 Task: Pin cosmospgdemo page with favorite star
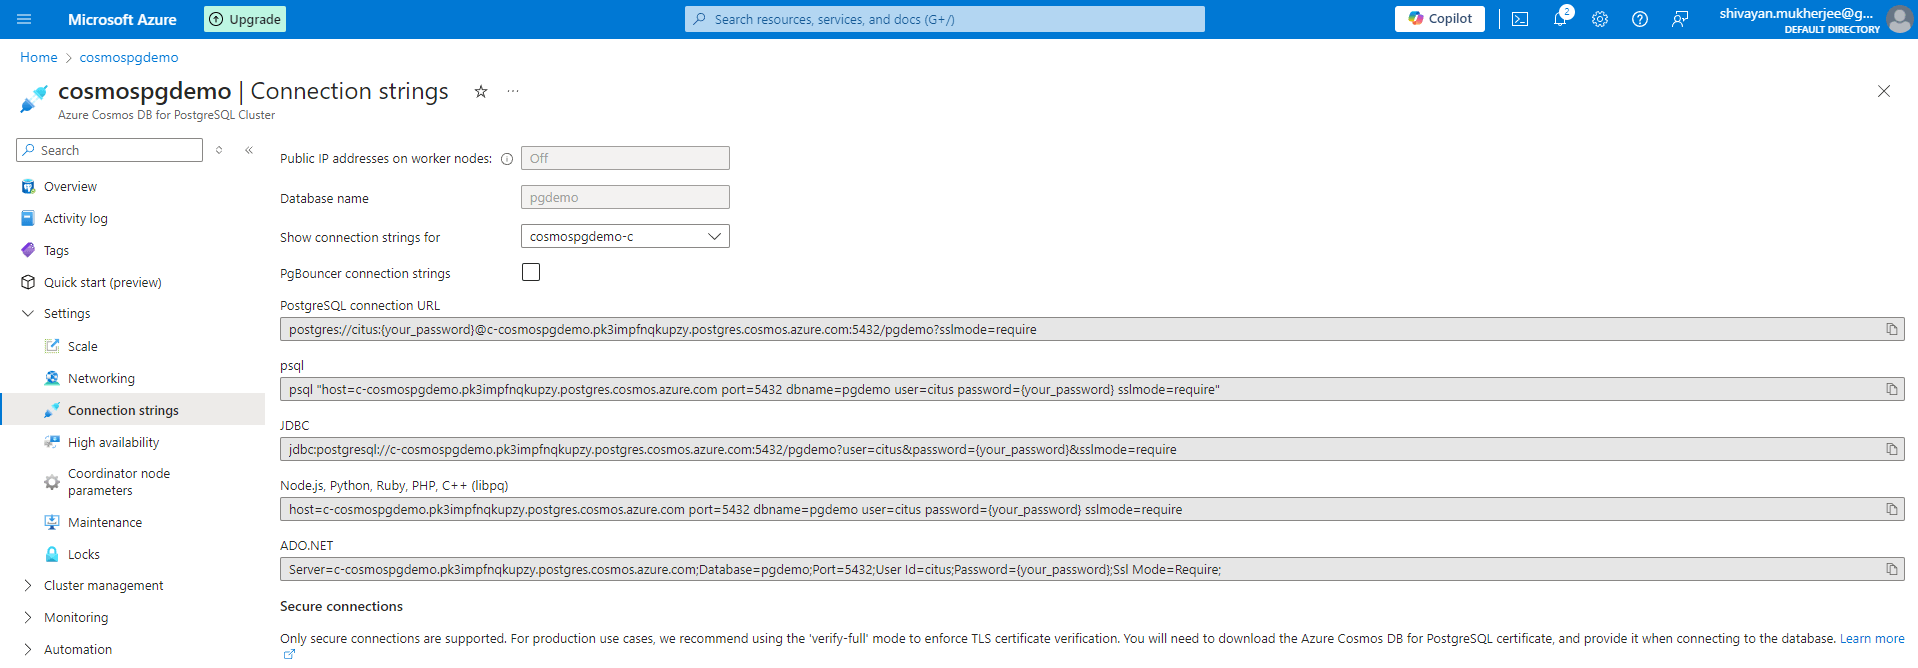[x=481, y=91]
